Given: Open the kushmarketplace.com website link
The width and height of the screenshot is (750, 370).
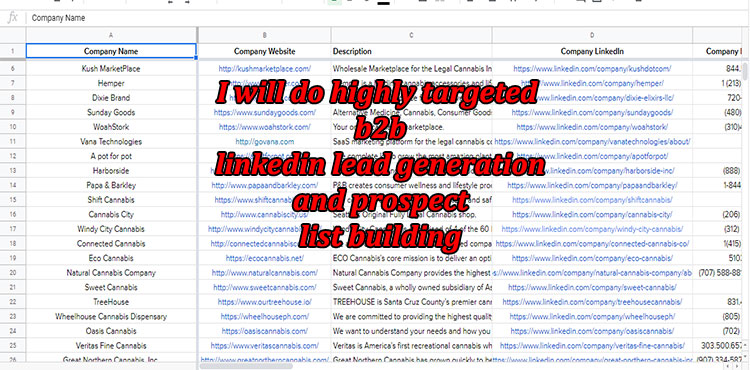Looking at the screenshot, I should (x=265, y=69).
